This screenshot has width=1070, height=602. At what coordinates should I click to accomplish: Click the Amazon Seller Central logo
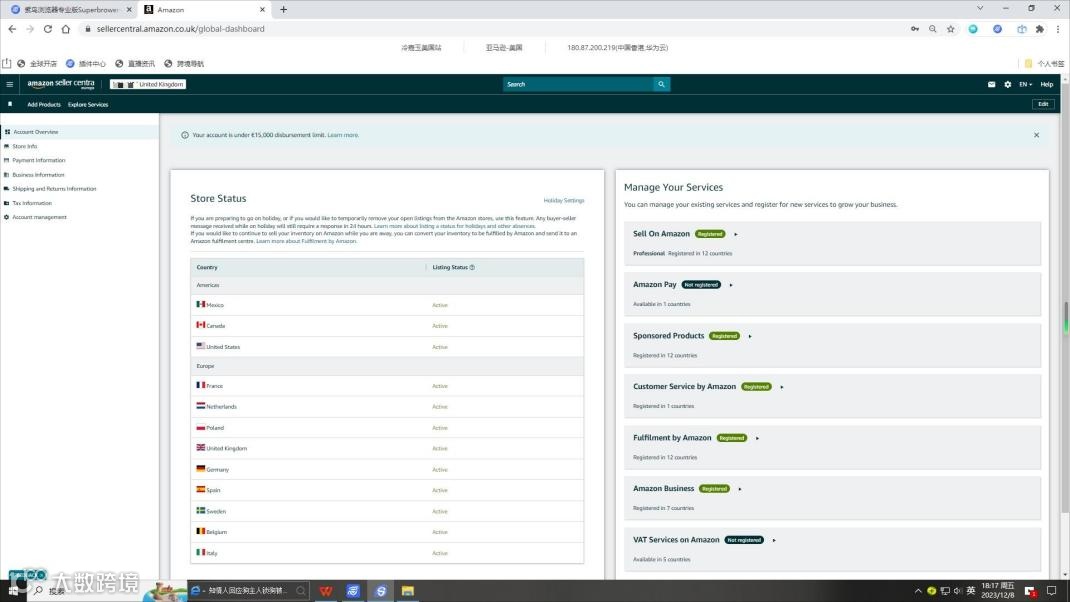pos(61,84)
